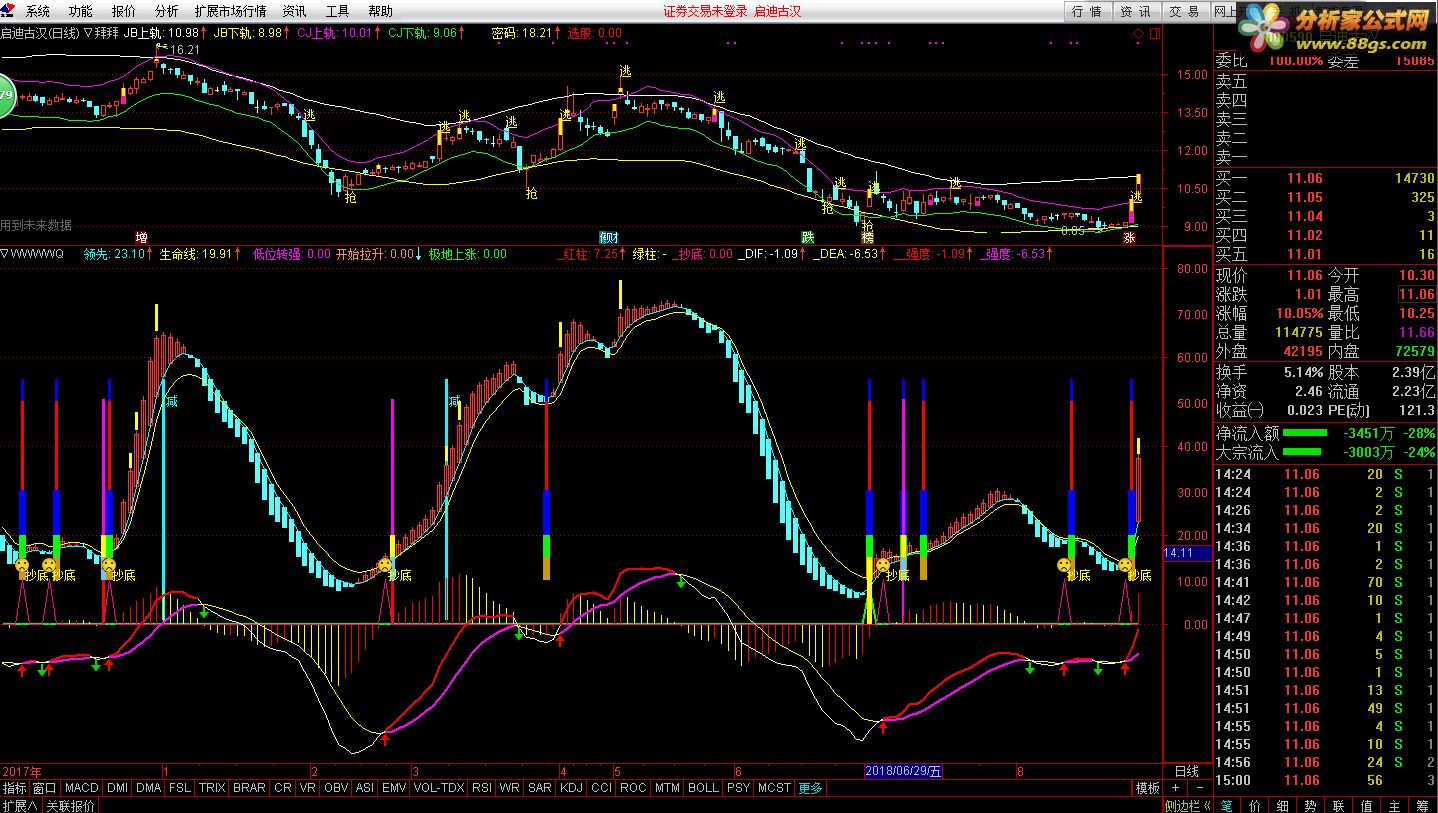Select the 指标 tab in bottom bar
This screenshot has width=1438, height=813.
click(15, 788)
